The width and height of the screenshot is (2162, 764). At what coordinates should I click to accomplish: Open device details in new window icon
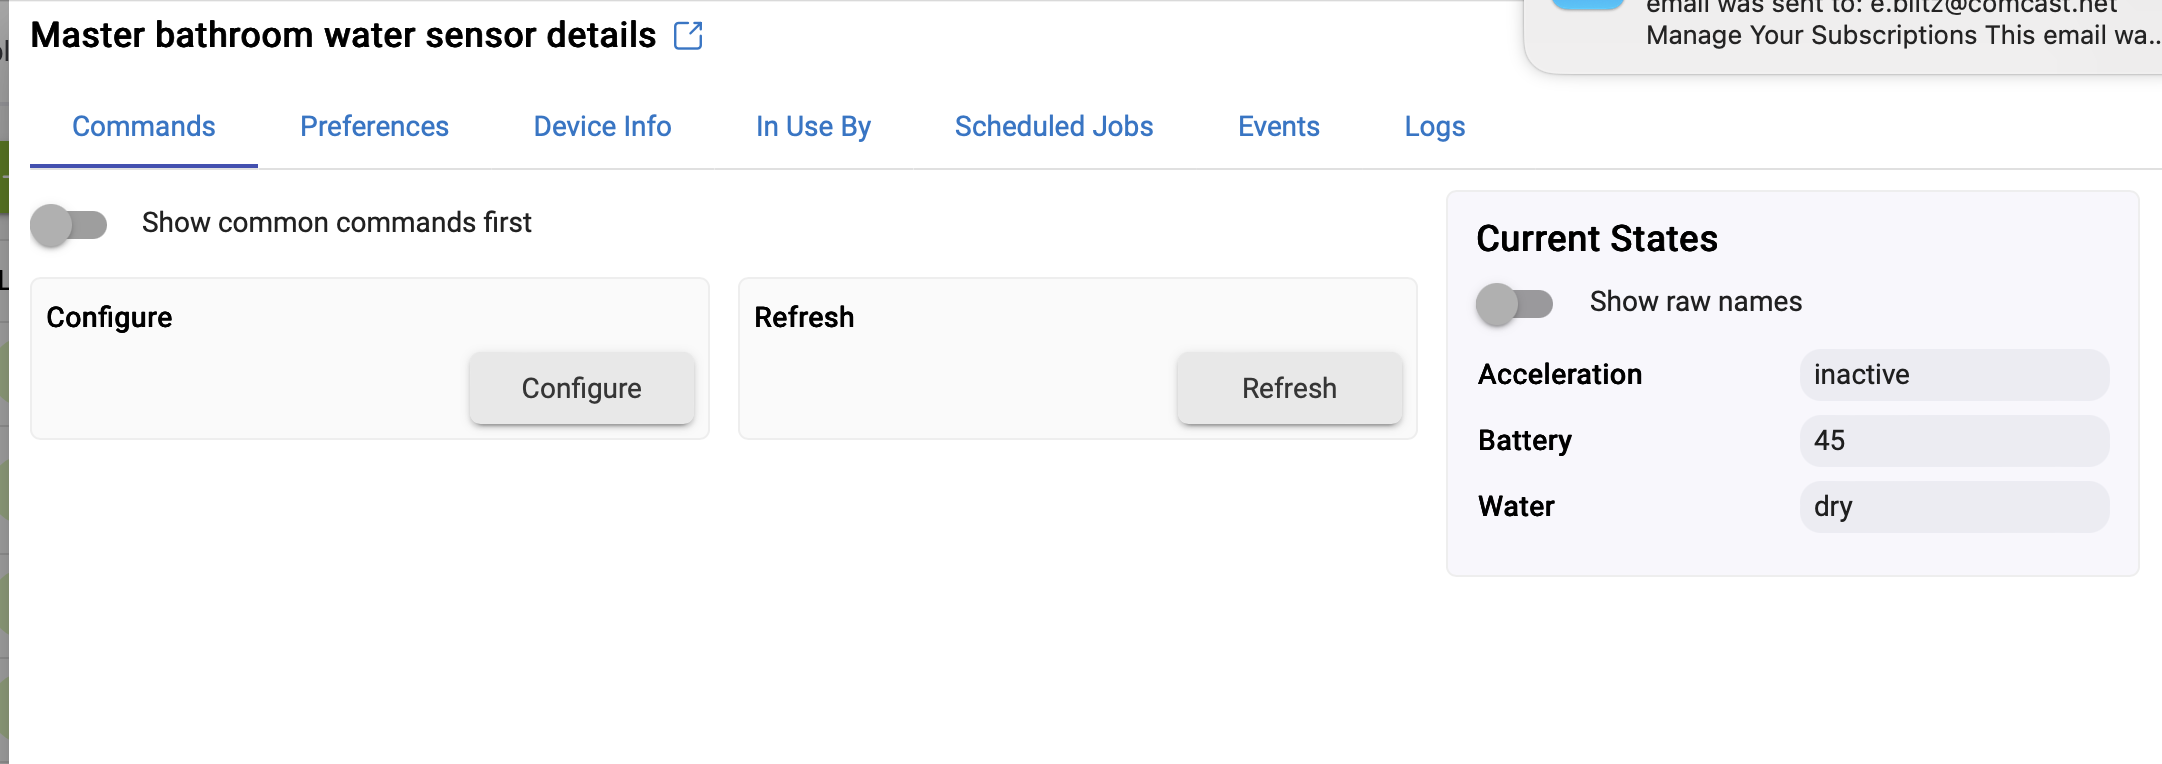click(x=688, y=36)
